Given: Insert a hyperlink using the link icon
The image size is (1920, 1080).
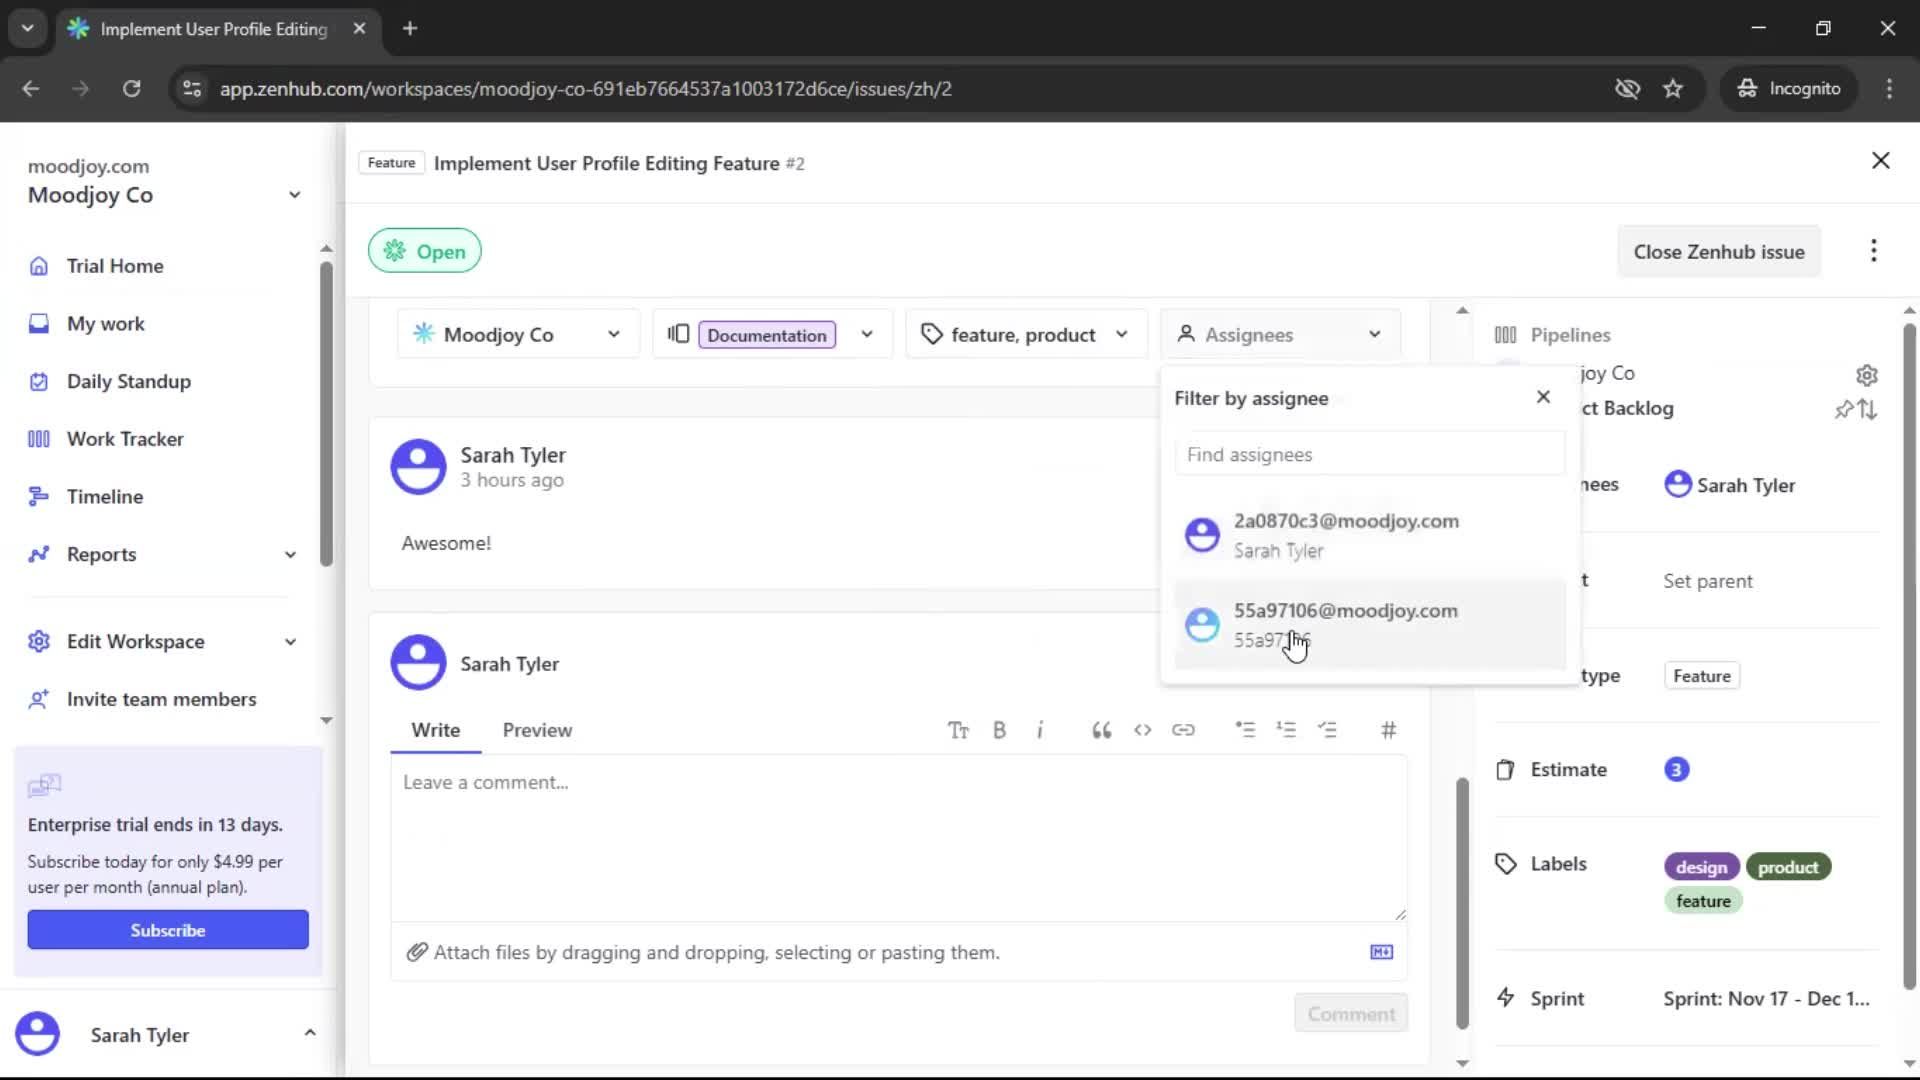Looking at the screenshot, I should coord(1184,730).
